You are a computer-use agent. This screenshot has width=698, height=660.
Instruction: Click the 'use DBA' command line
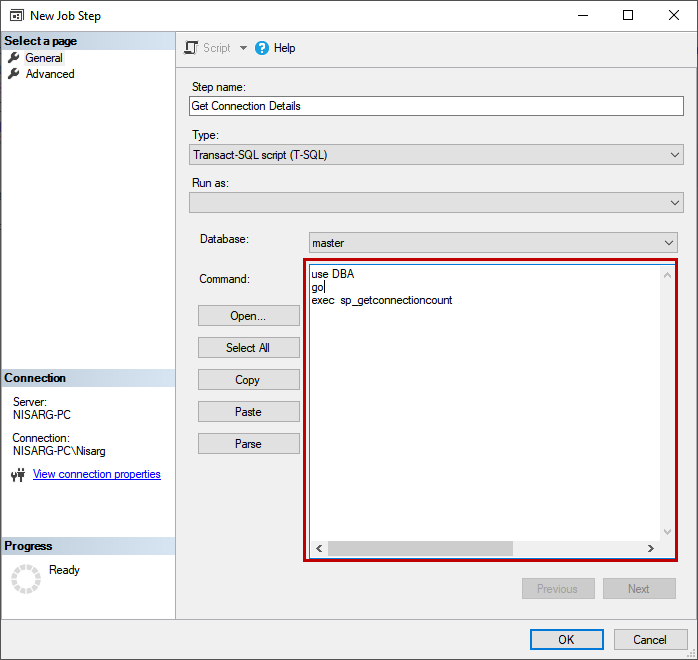coord(333,274)
